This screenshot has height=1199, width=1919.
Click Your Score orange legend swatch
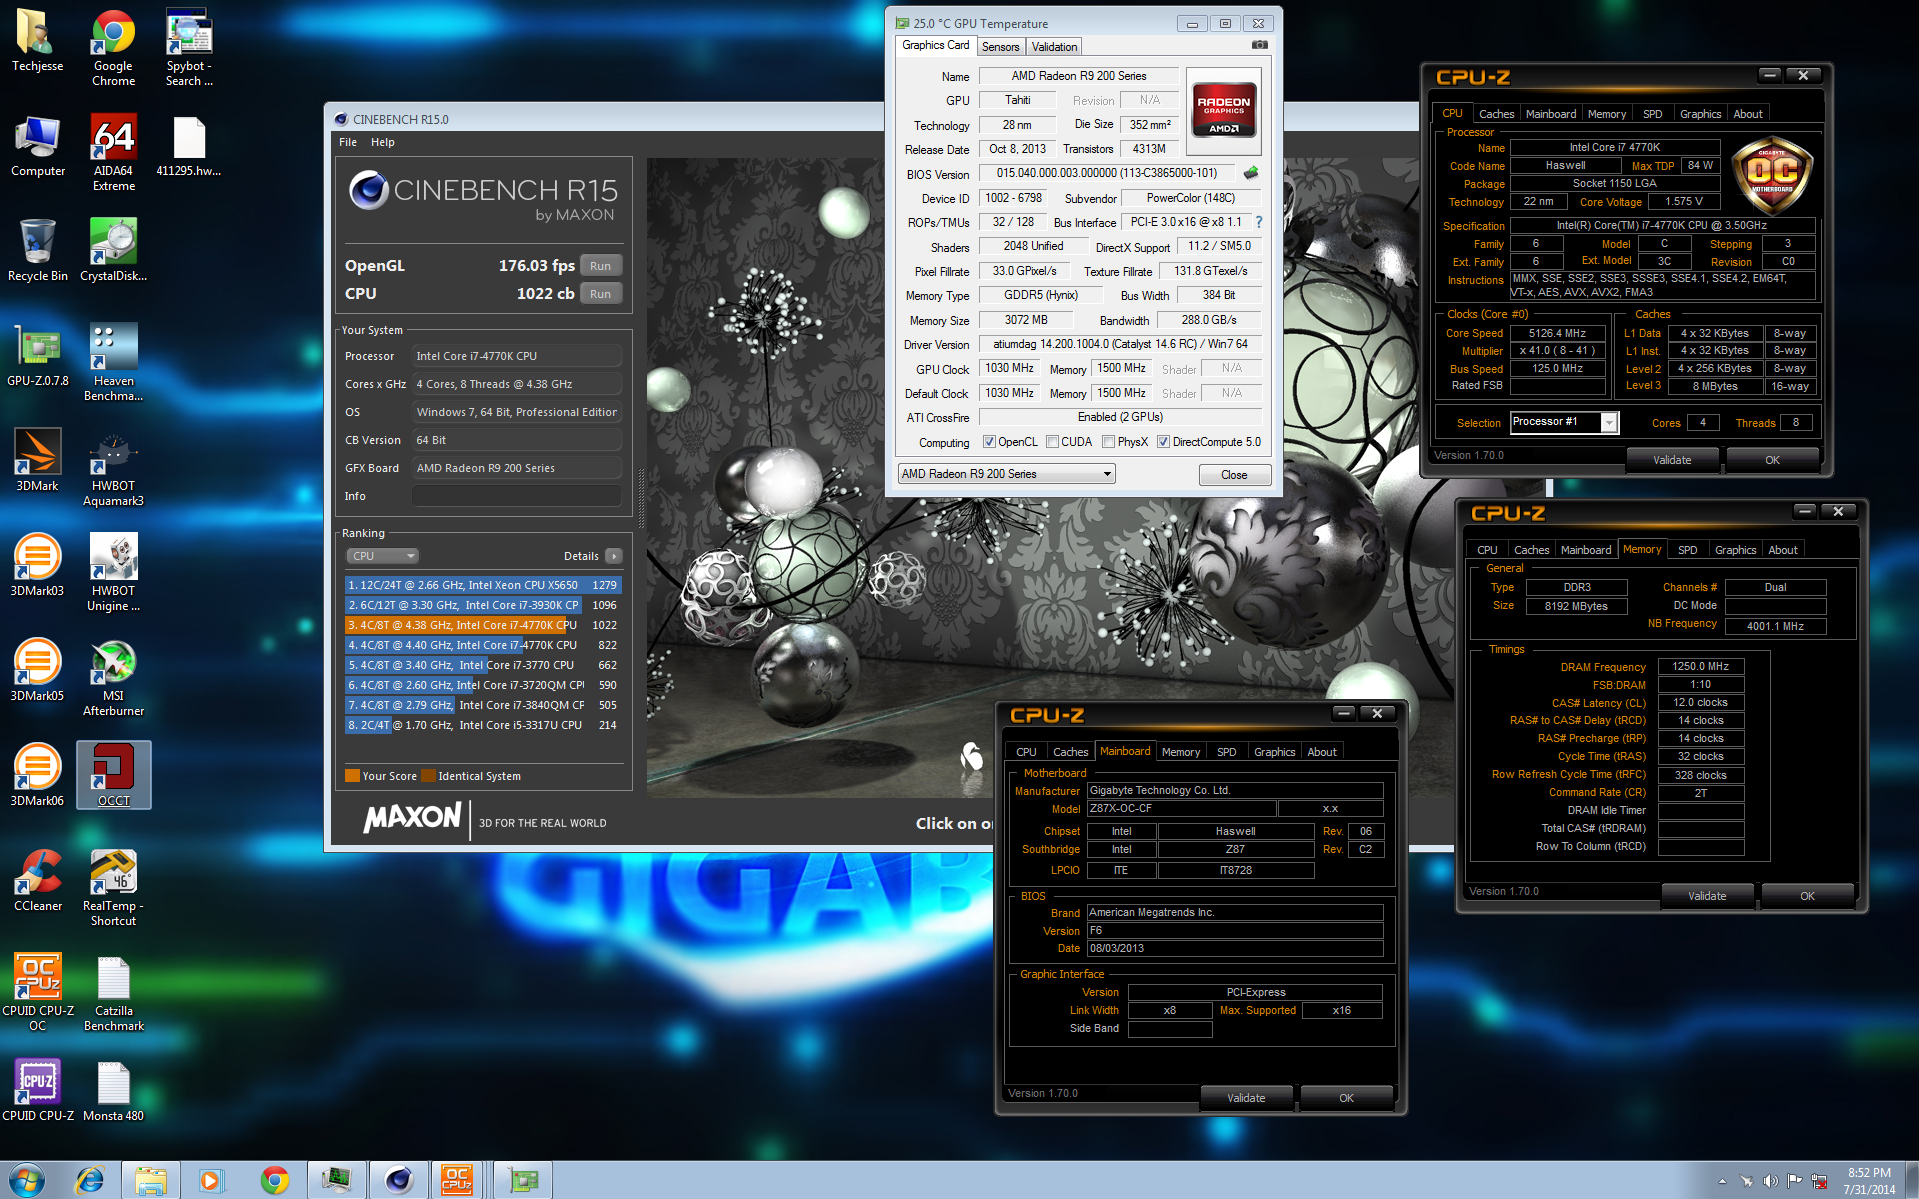coord(352,776)
